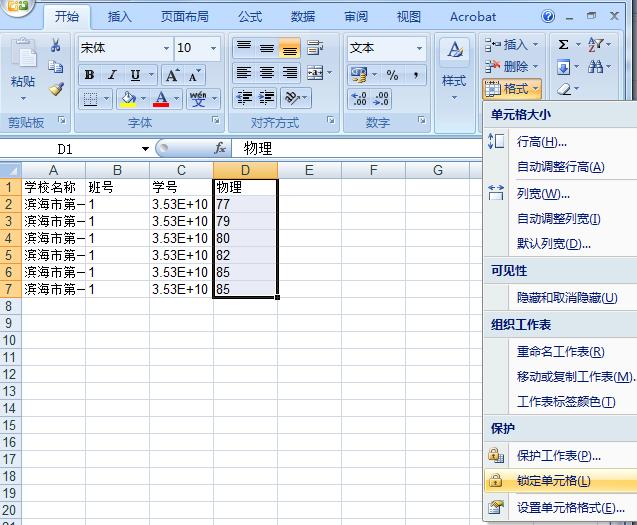Select 锁定单元格(L) menu item
The width and height of the screenshot is (637, 525).
561,481
